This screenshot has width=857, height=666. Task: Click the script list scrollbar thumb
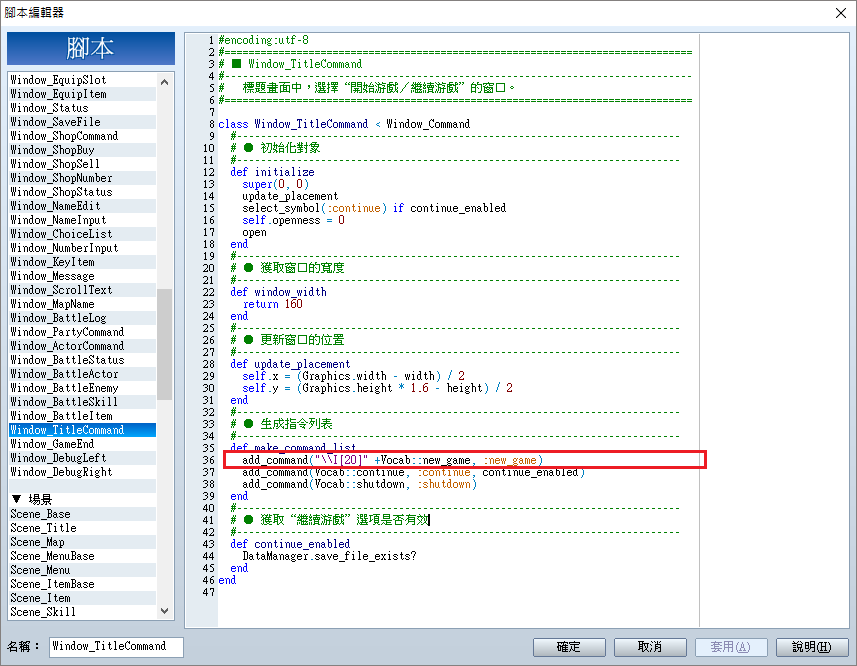click(x=165, y=344)
